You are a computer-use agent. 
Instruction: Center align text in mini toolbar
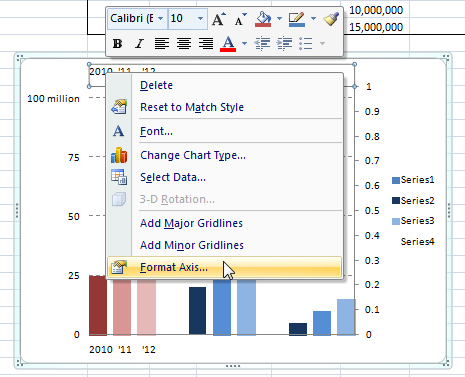(184, 44)
